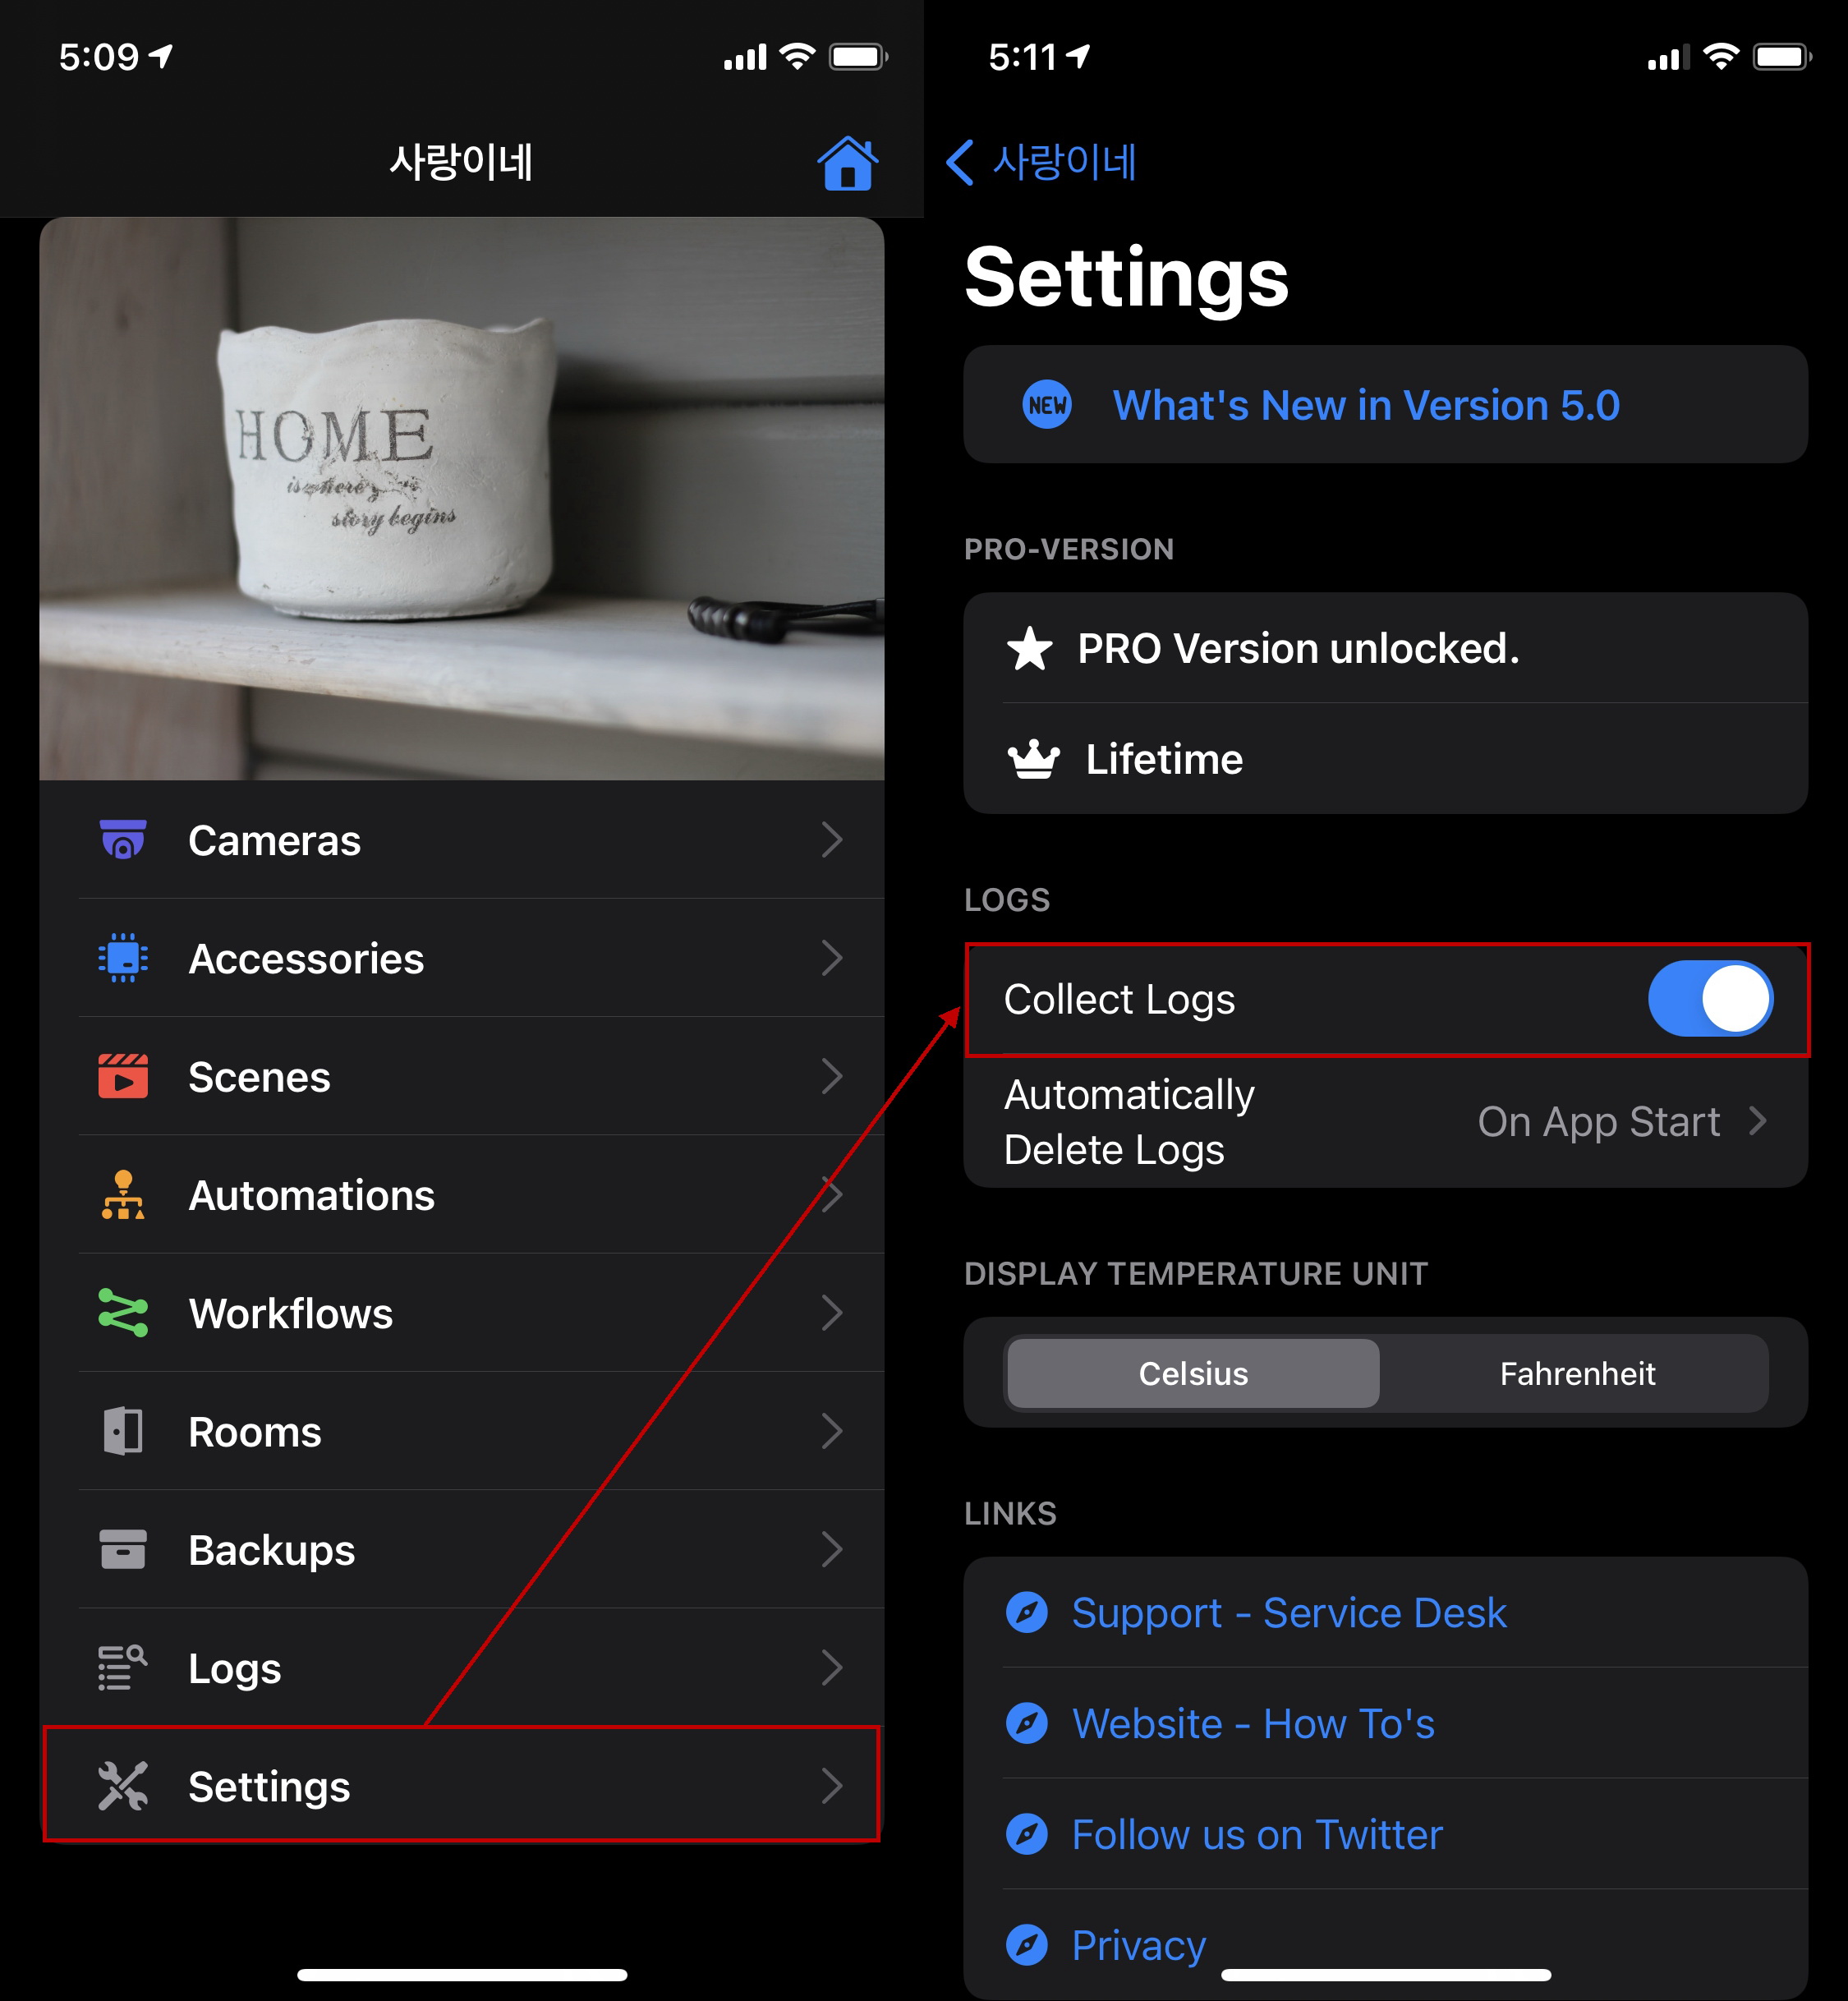
Task: Switch temperature unit to Fahrenheit
Action: pyautogui.click(x=1577, y=1373)
